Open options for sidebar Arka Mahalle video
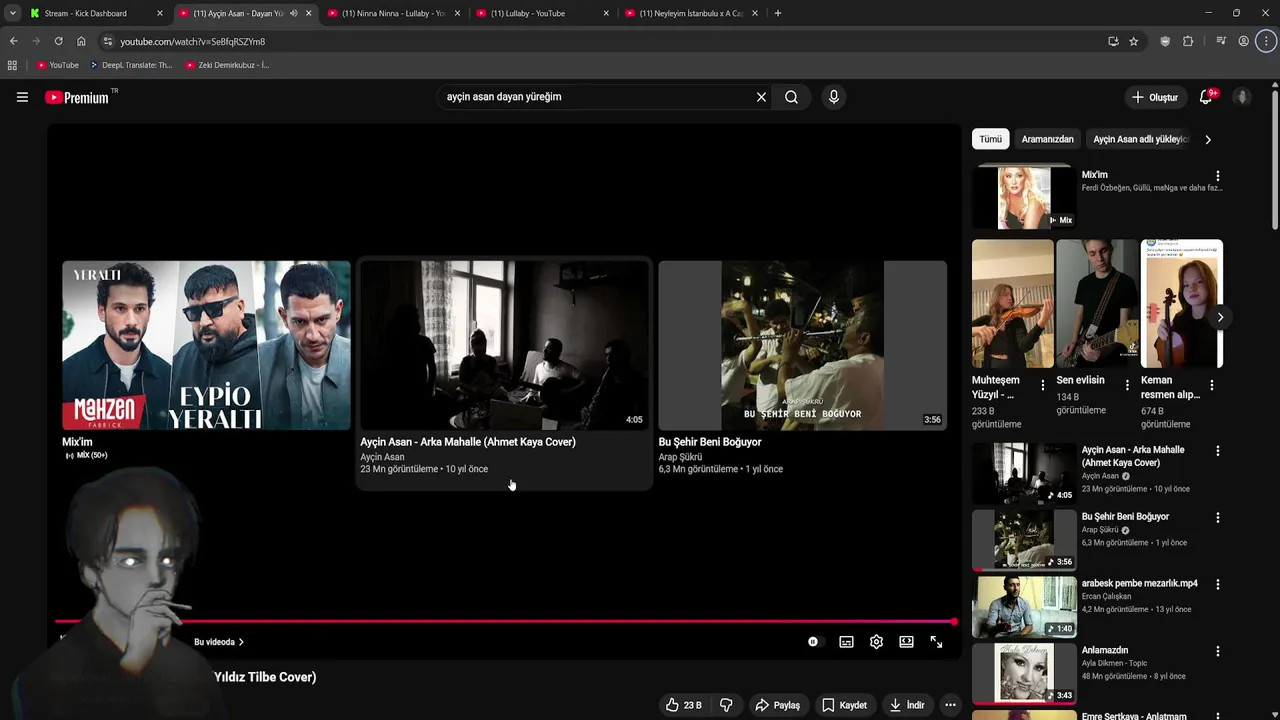Image resolution: width=1280 pixels, height=720 pixels. tap(1217, 451)
